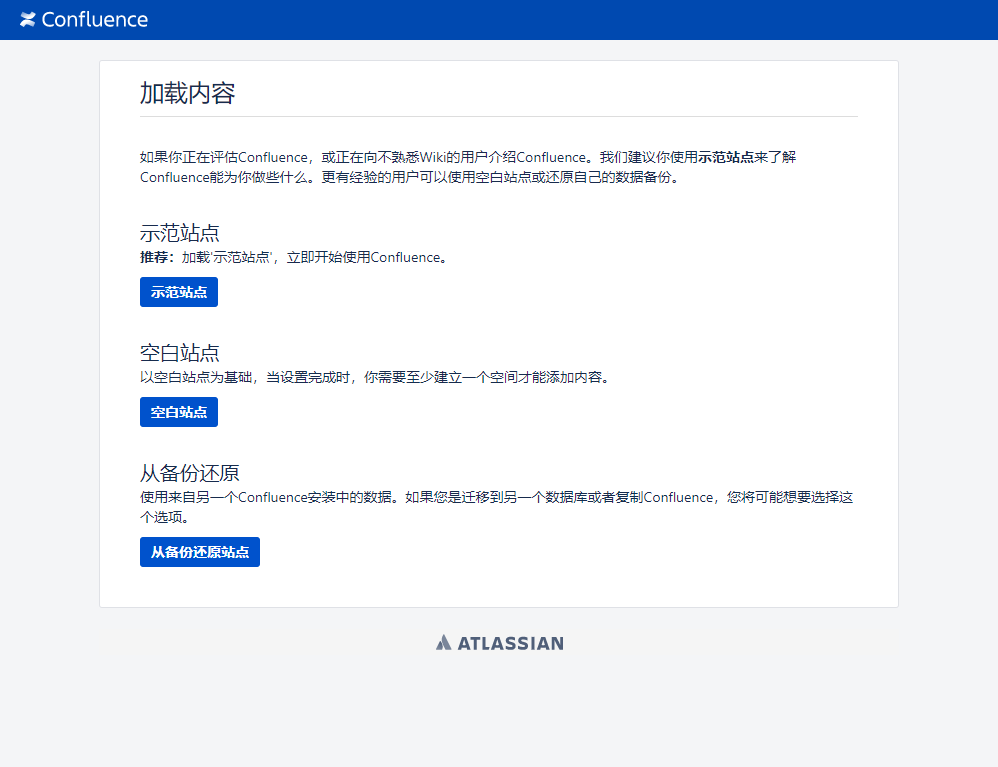
Task: Click the bold 示范站点 text in intro paragraph
Action: pyautogui.click(x=726, y=157)
